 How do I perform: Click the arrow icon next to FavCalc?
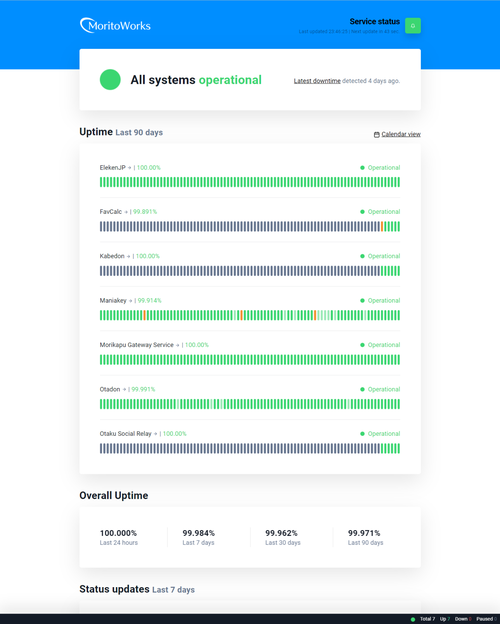(126, 212)
